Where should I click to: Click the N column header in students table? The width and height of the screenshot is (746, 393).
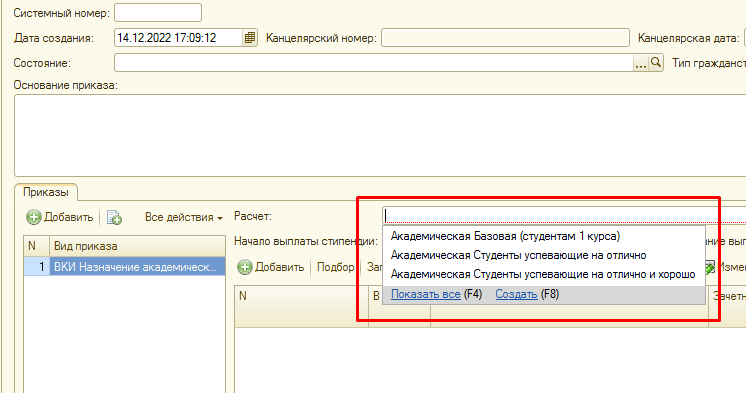pos(302,306)
